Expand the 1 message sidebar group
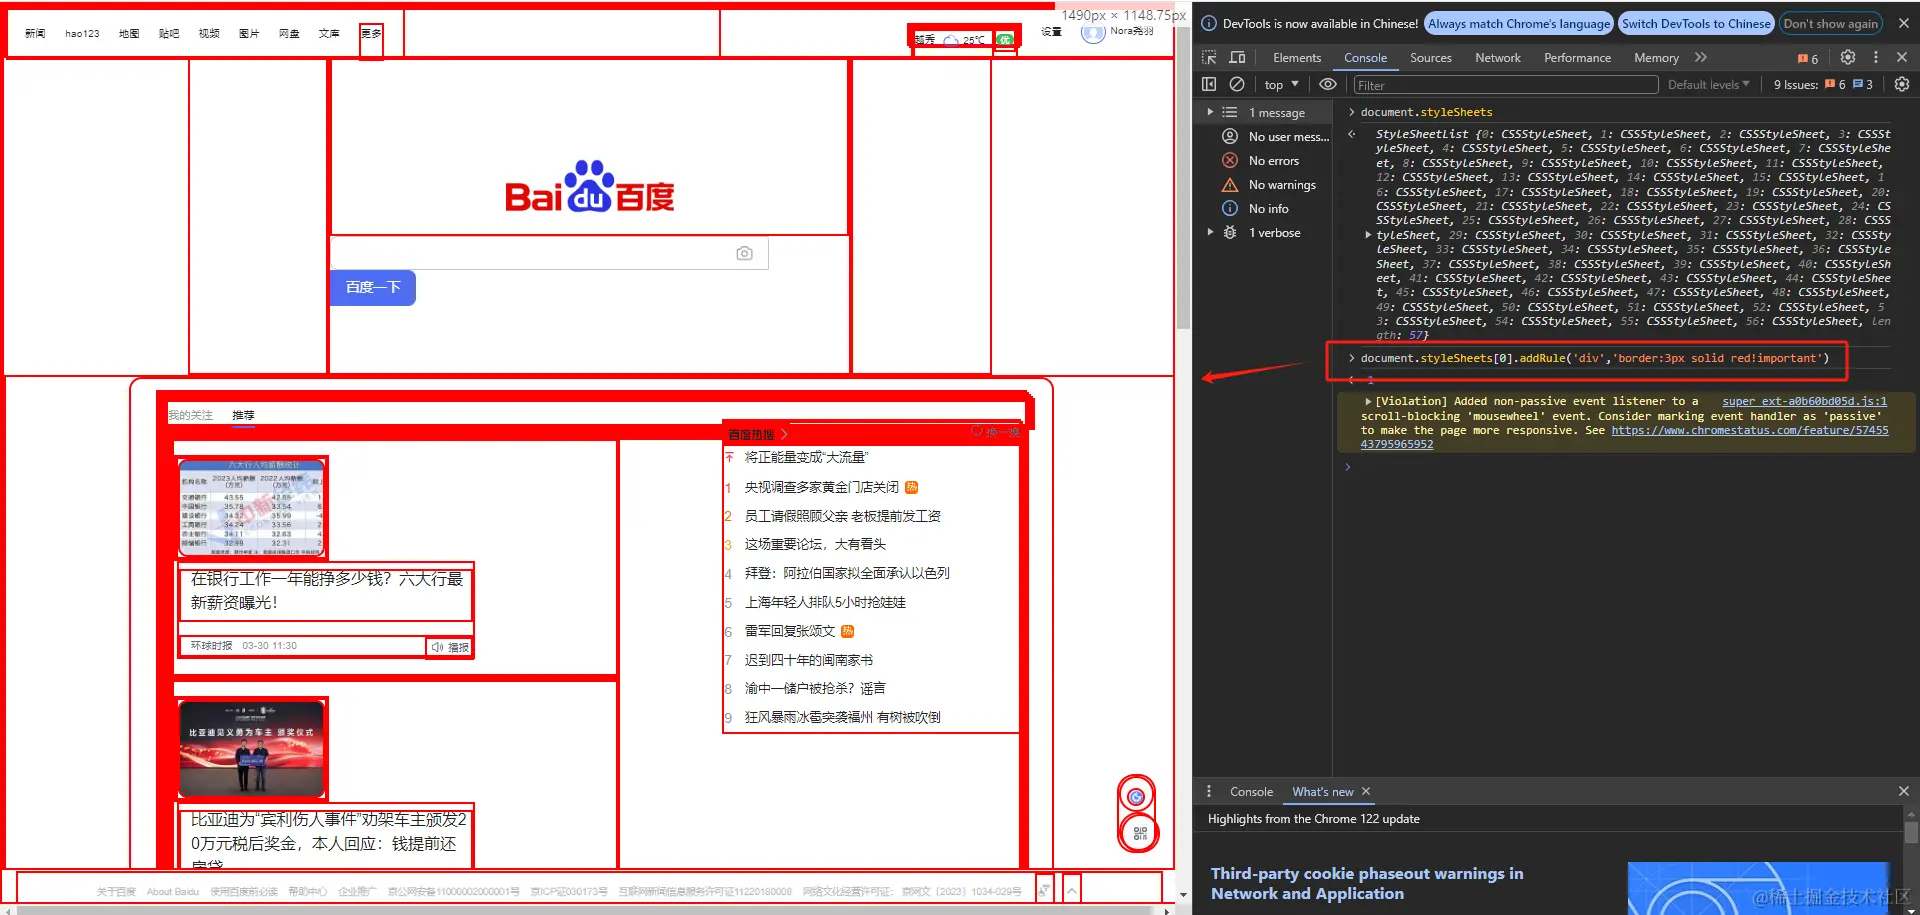 (1210, 112)
